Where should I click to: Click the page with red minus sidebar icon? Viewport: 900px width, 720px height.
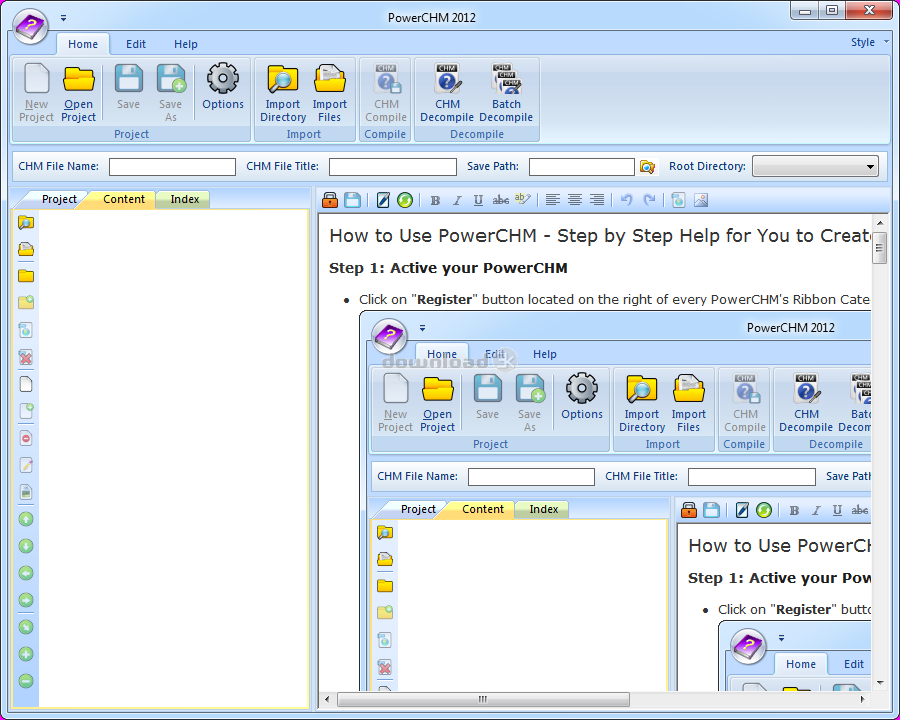point(26,438)
